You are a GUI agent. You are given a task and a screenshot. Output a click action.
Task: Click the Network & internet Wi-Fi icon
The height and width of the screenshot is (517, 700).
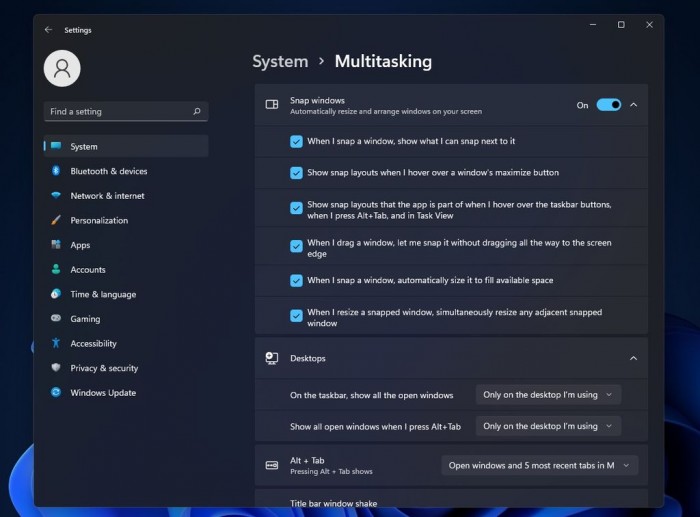pos(56,196)
